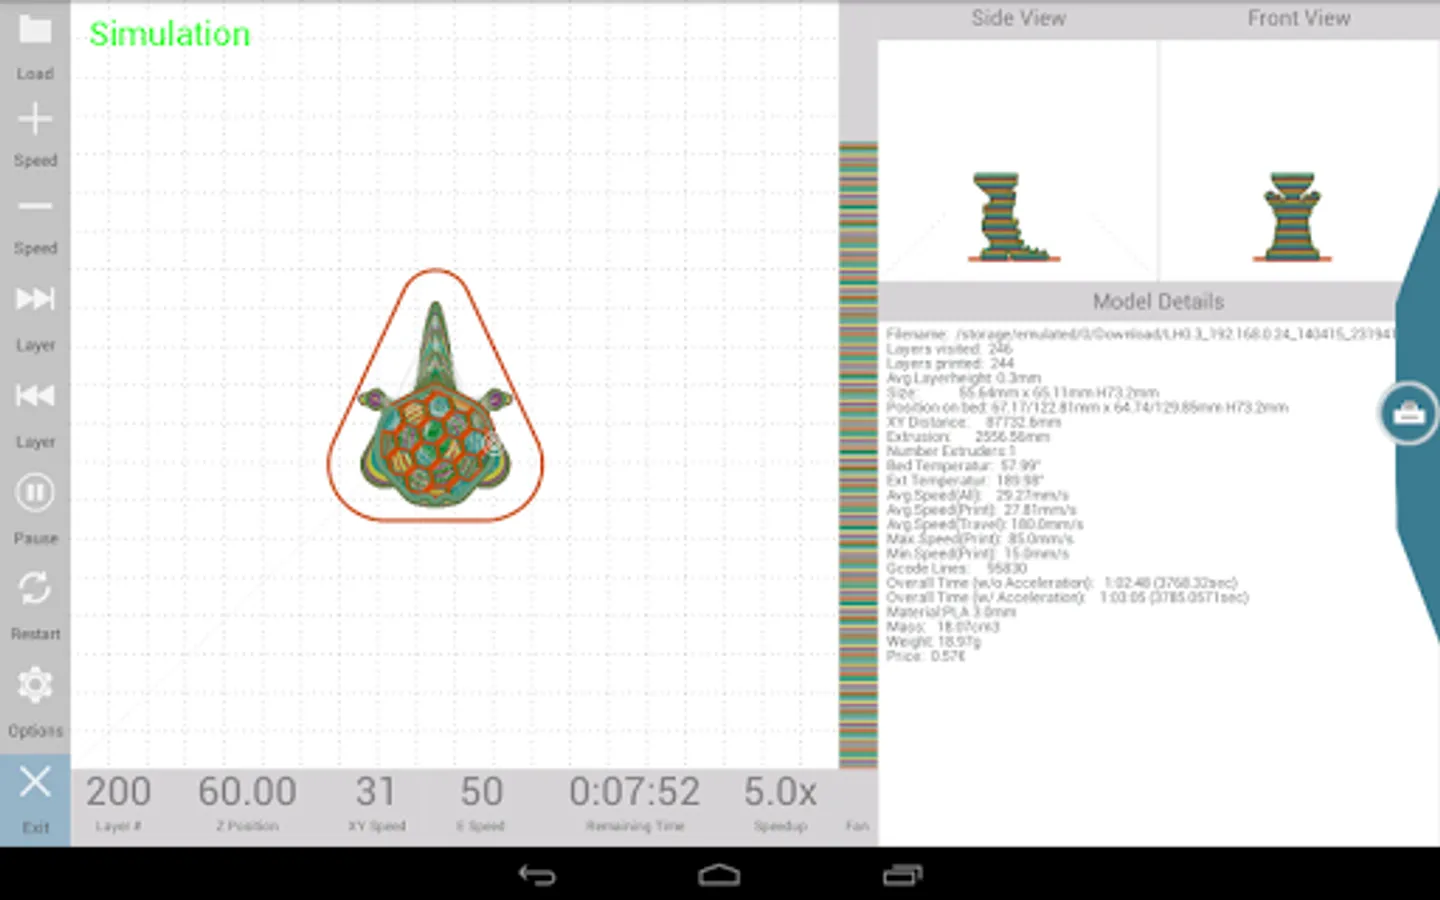Tap the printer icon on the teal side panel
The width and height of the screenshot is (1440, 900).
[x=1408, y=412]
